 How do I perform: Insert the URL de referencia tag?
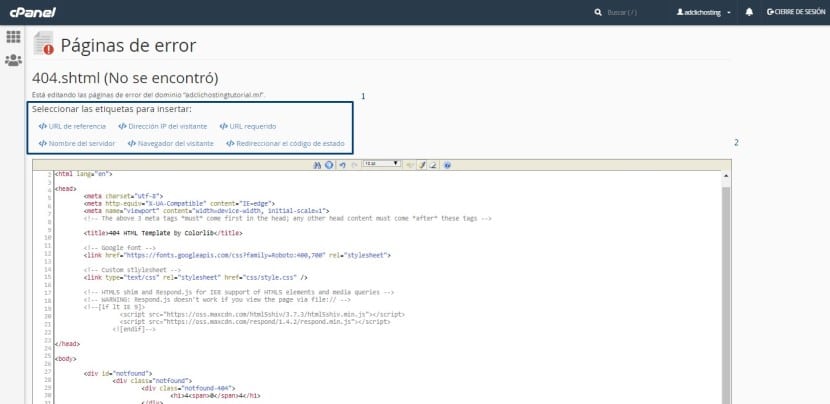(72, 127)
